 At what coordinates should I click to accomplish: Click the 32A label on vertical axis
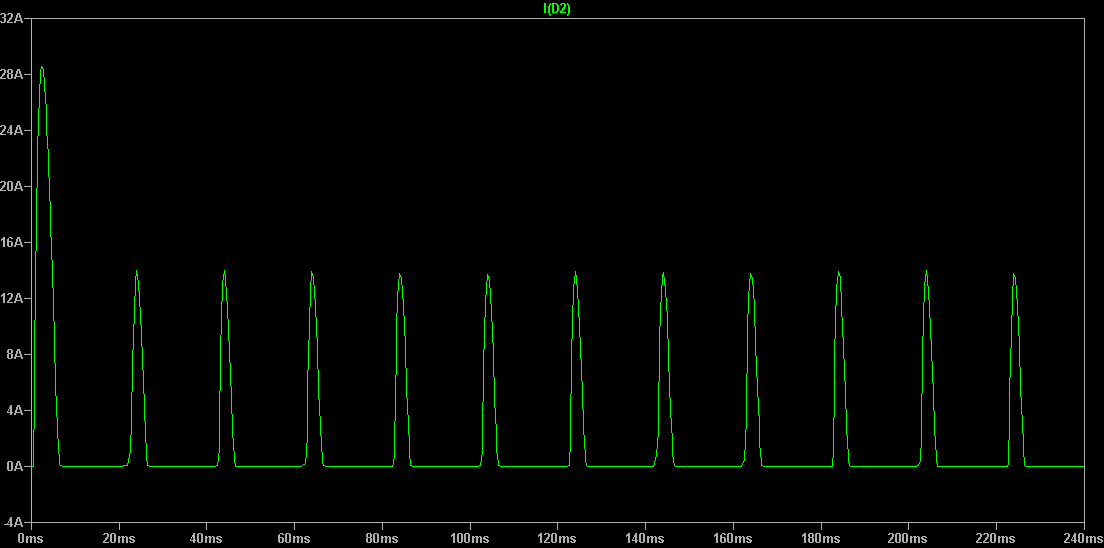pos(13,19)
